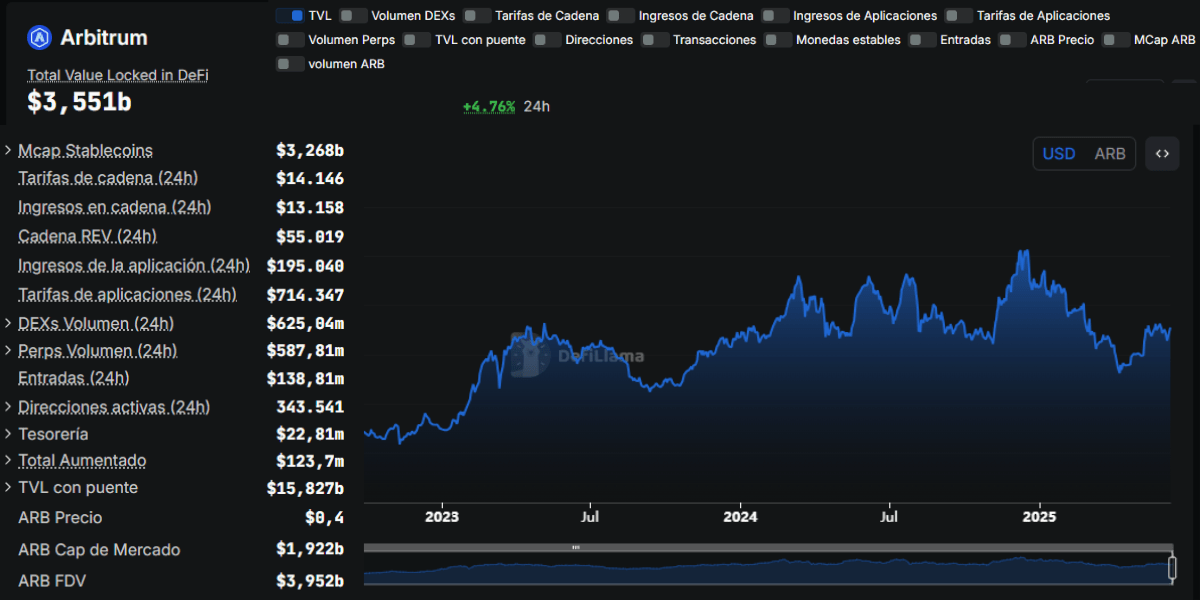Screen dimensions: 1200x600
Task: Expand the DEXs Volumen (24h) chevron
Action: coord(8,324)
